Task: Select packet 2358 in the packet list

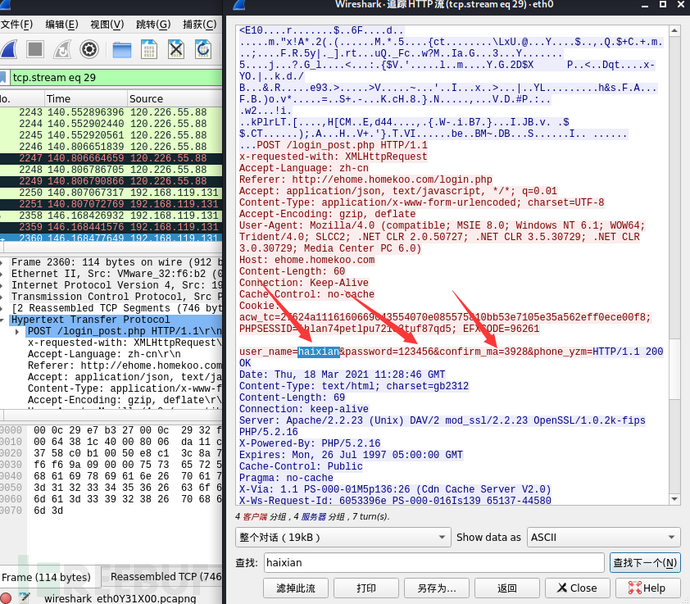Action: coord(111,215)
